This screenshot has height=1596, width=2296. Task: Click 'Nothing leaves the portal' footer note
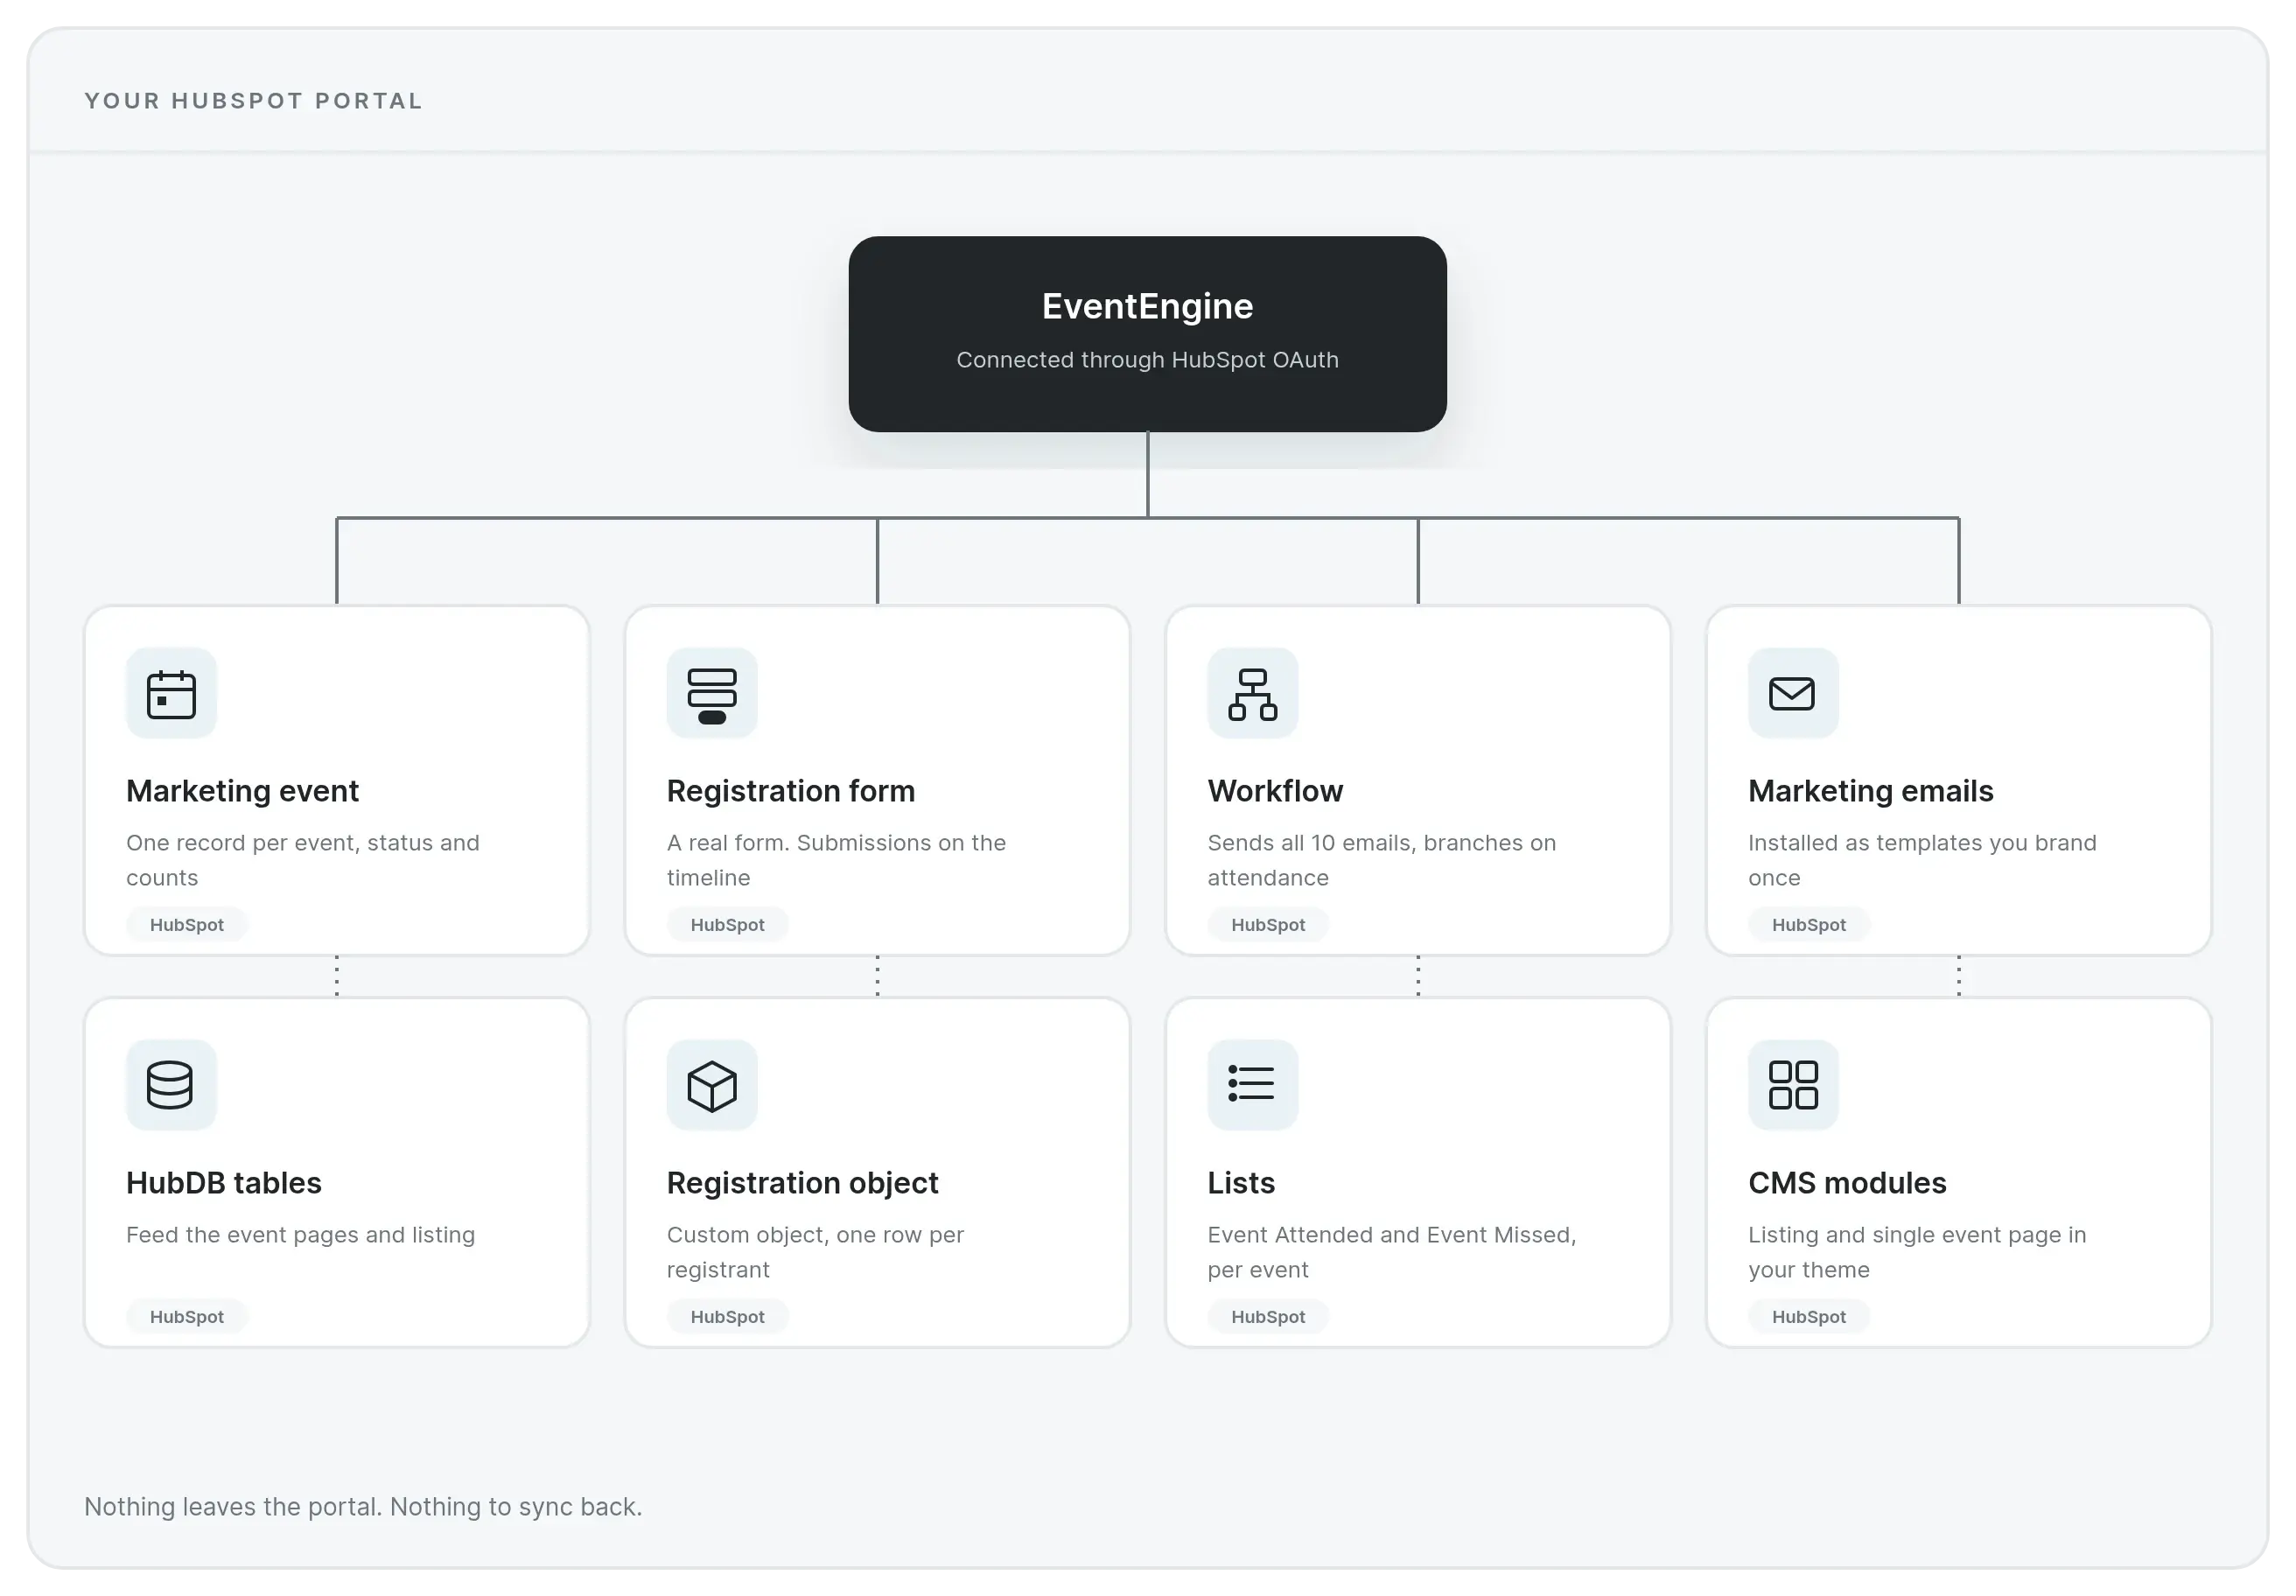(363, 1507)
